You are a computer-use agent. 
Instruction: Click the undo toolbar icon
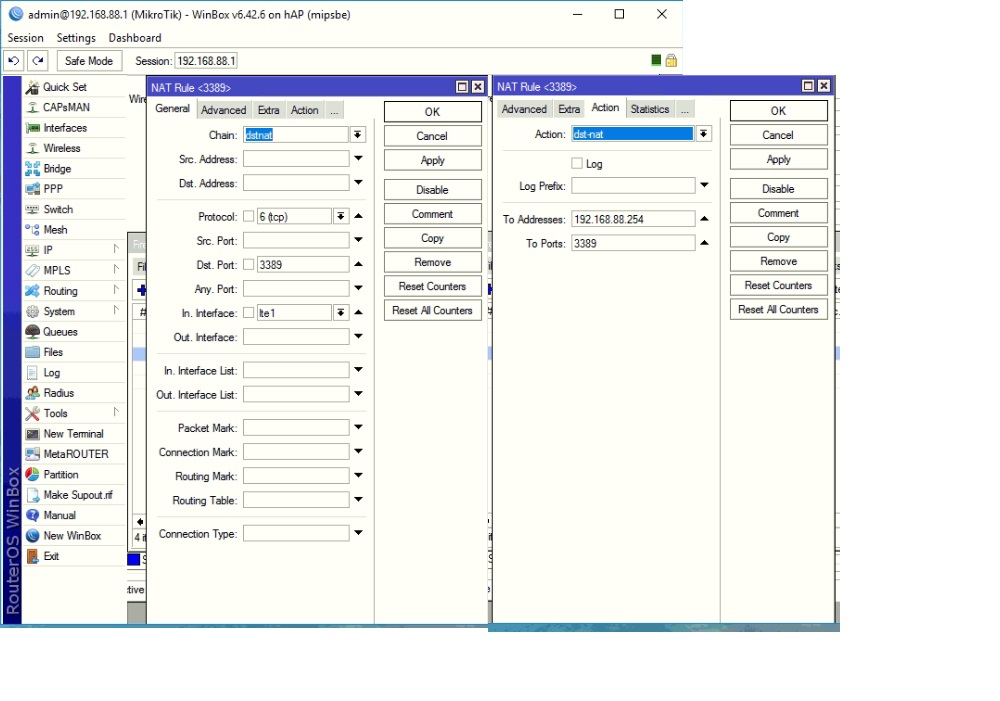(13, 61)
